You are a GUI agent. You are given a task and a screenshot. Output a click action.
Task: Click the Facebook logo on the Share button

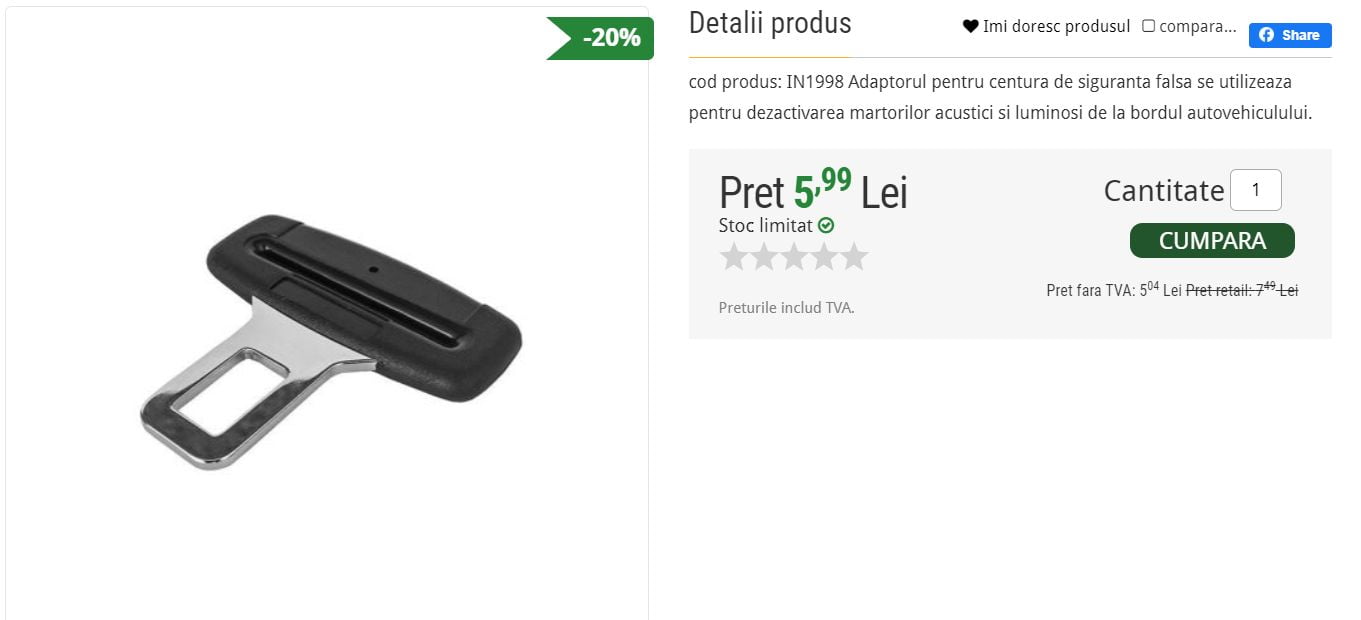[x=1268, y=35]
